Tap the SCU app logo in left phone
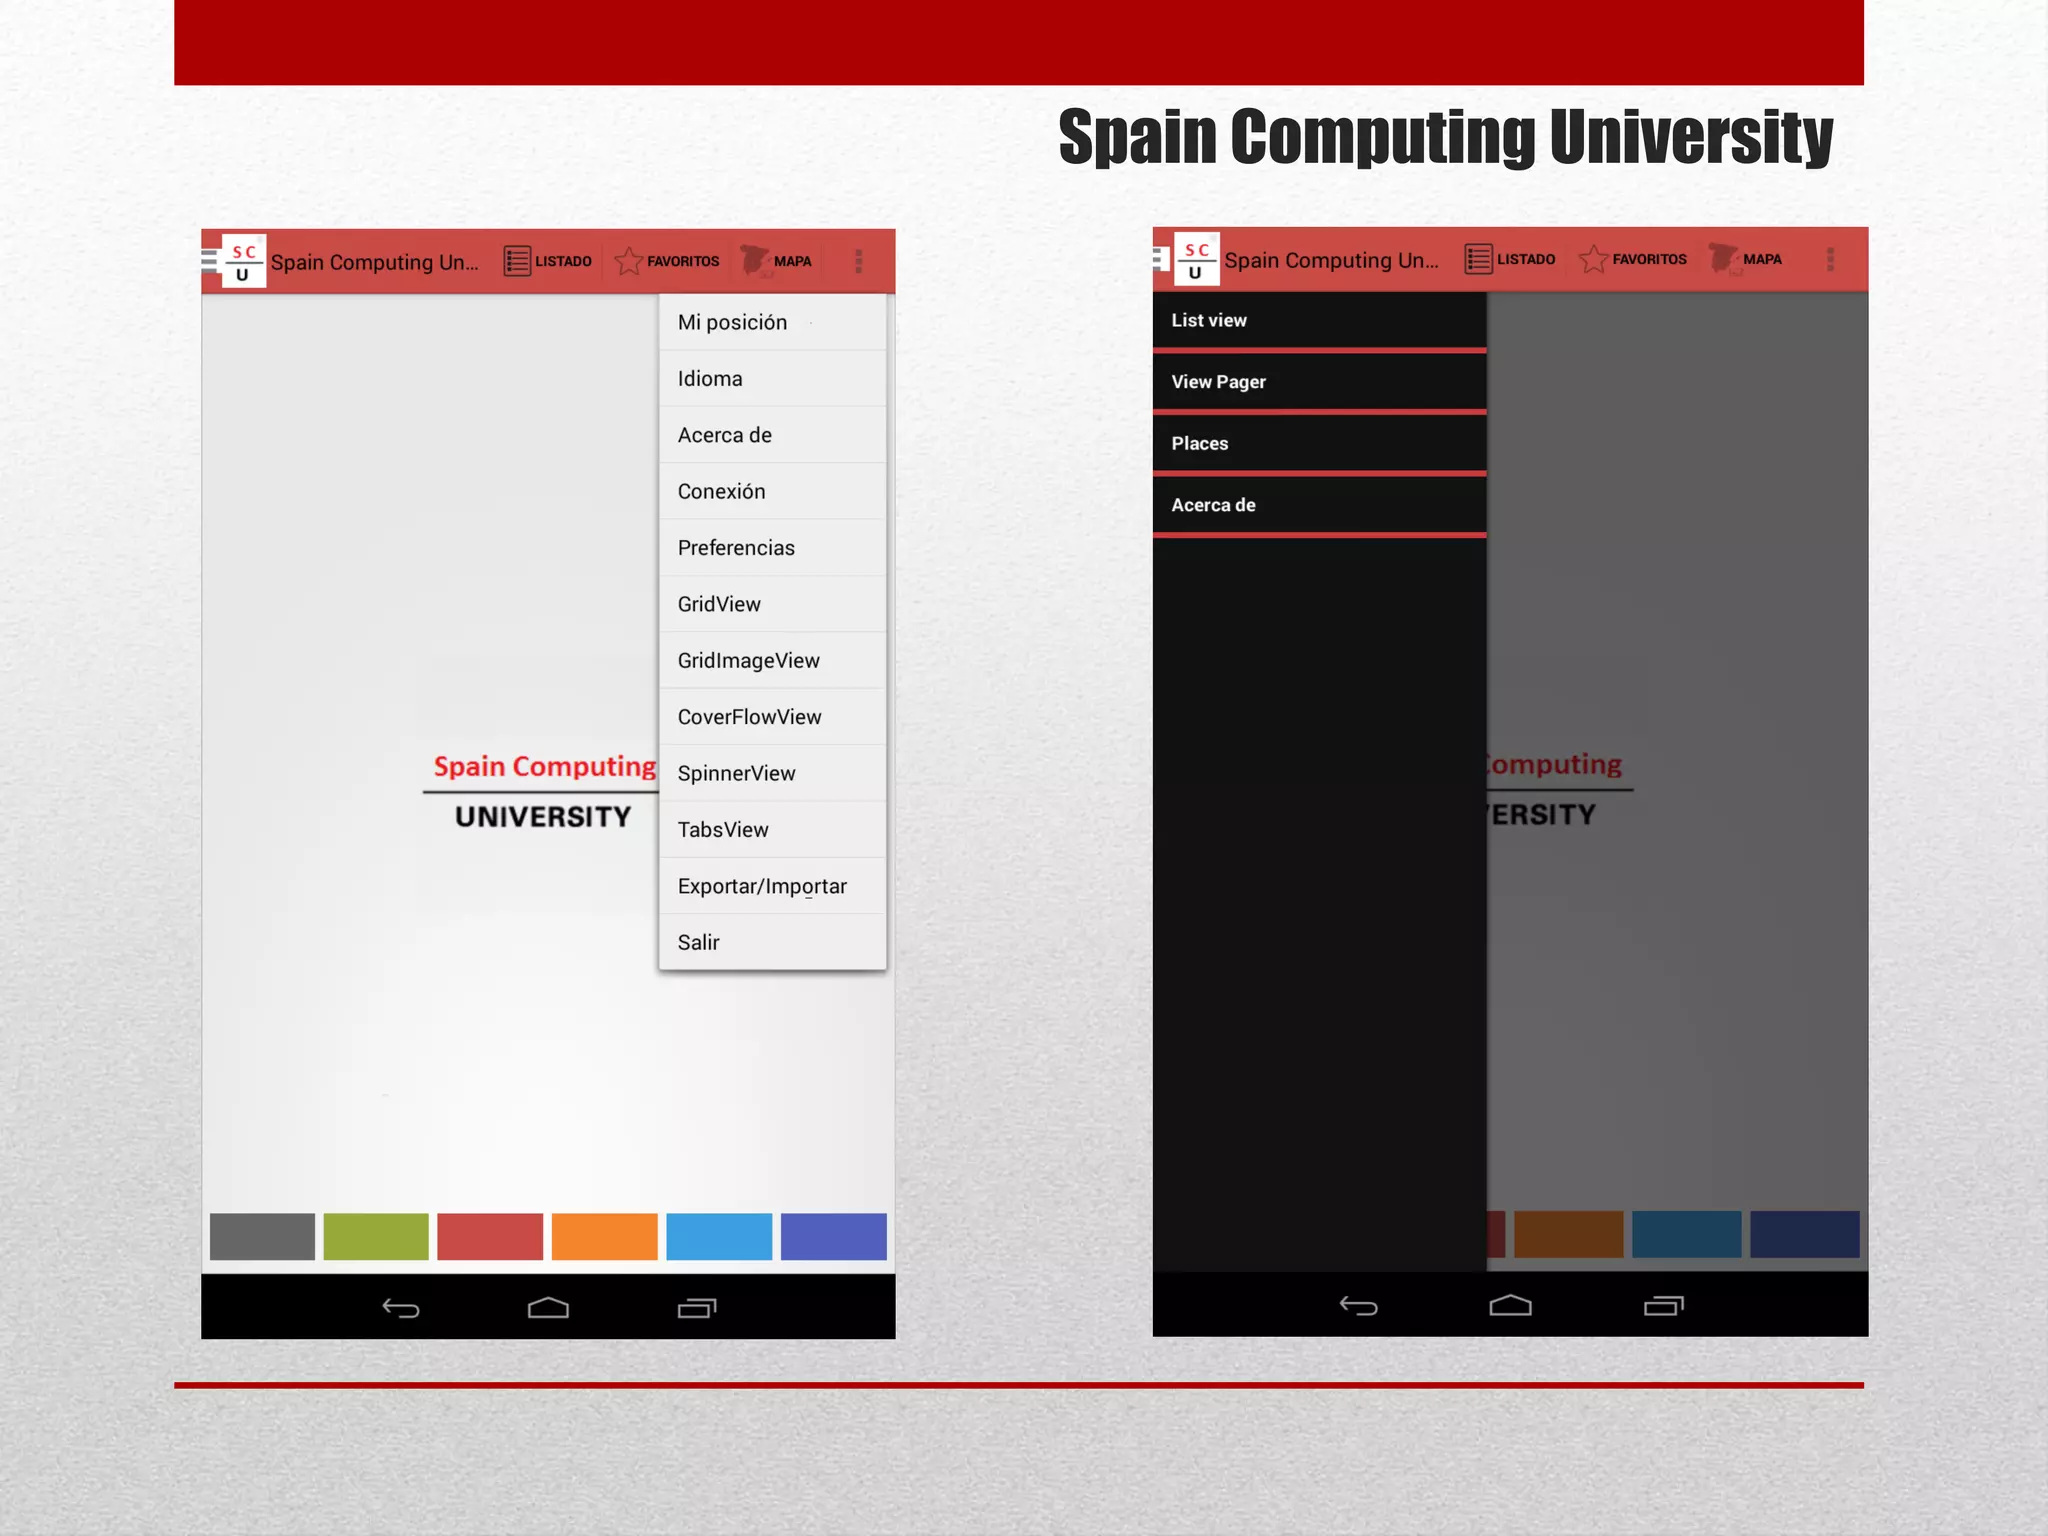The width and height of the screenshot is (2048, 1536). [244, 262]
